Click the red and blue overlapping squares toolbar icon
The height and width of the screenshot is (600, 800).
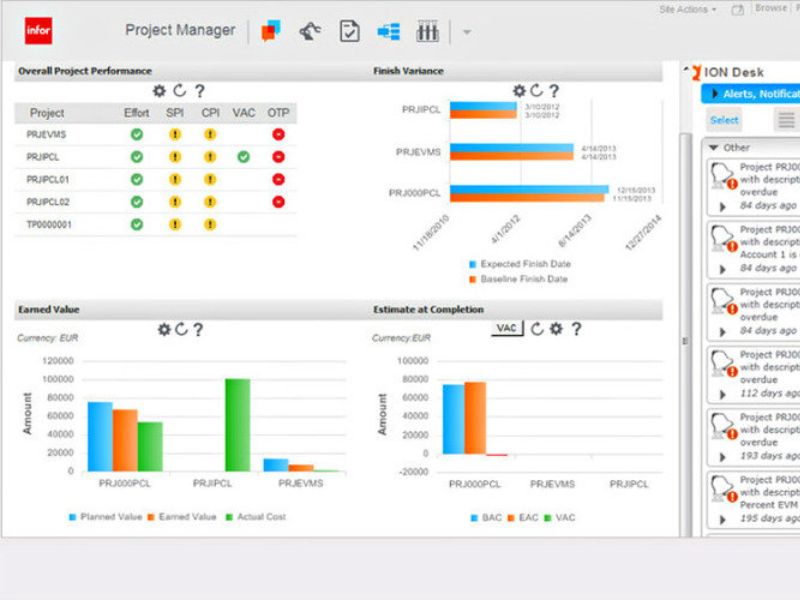point(271,32)
